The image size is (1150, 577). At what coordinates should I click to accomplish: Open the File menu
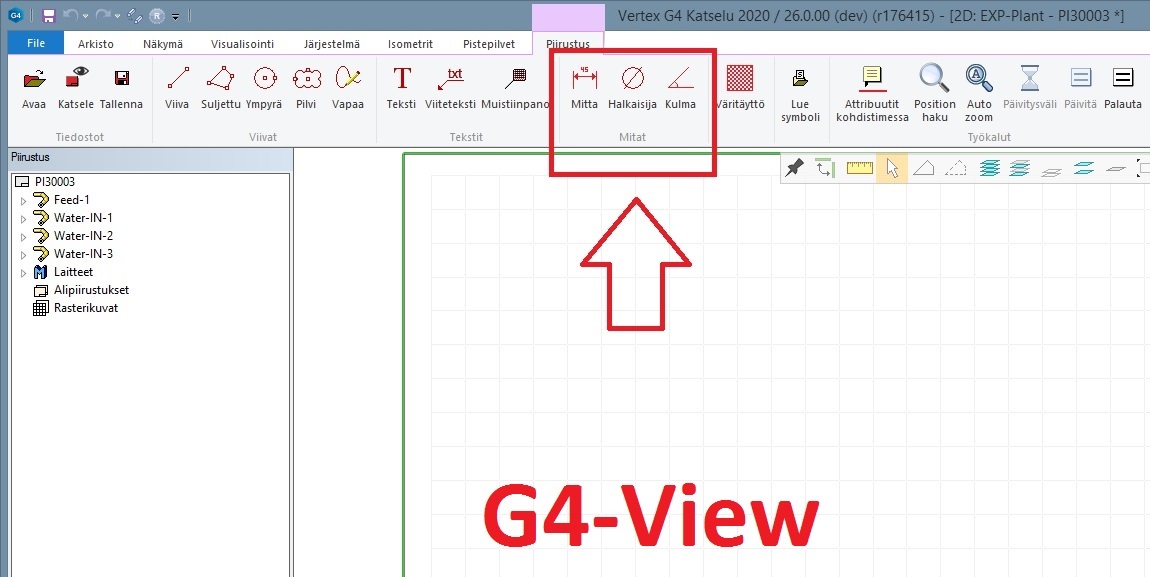pos(36,43)
